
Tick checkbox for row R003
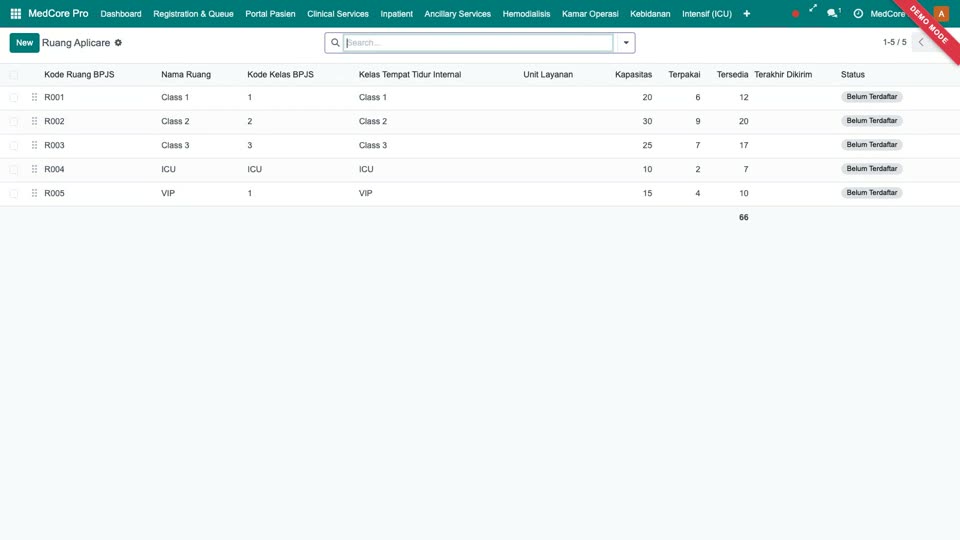click(13, 145)
